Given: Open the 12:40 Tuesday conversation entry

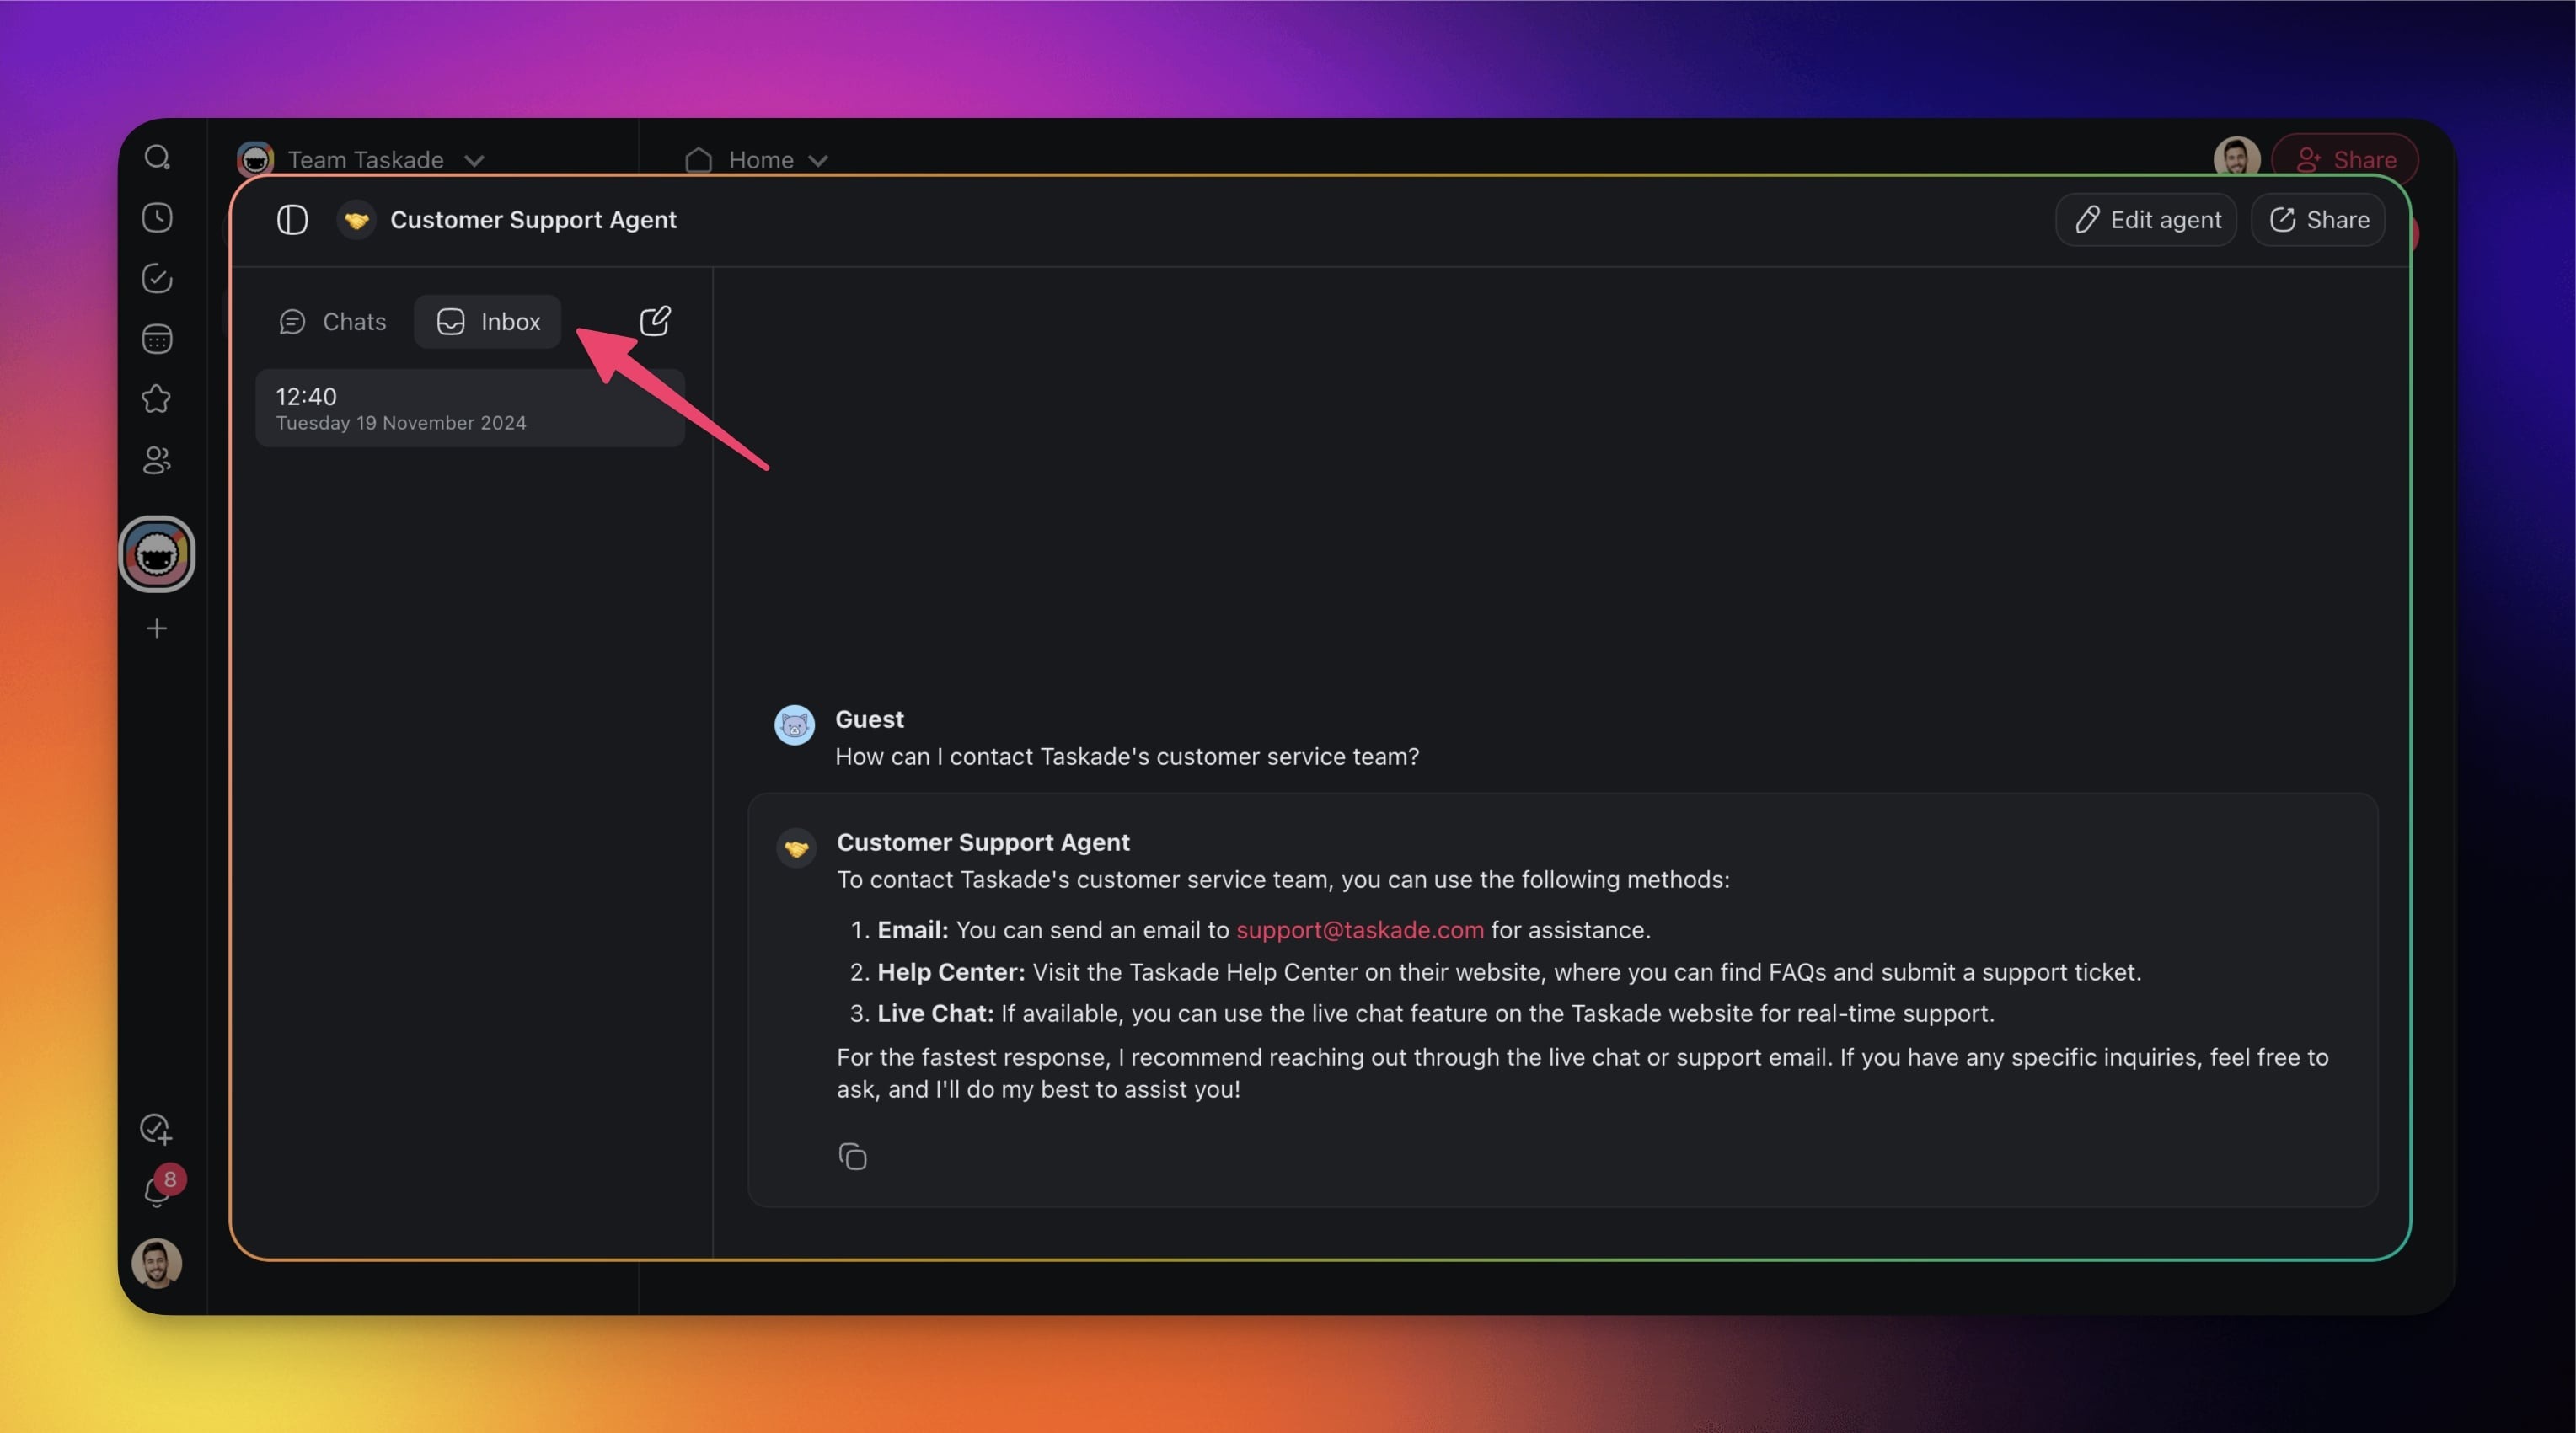Looking at the screenshot, I should (x=470, y=408).
